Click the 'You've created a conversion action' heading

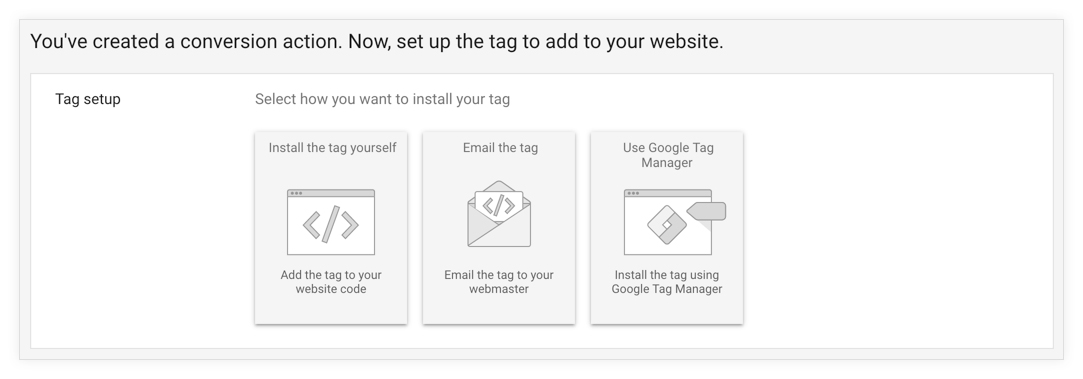[x=376, y=42]
